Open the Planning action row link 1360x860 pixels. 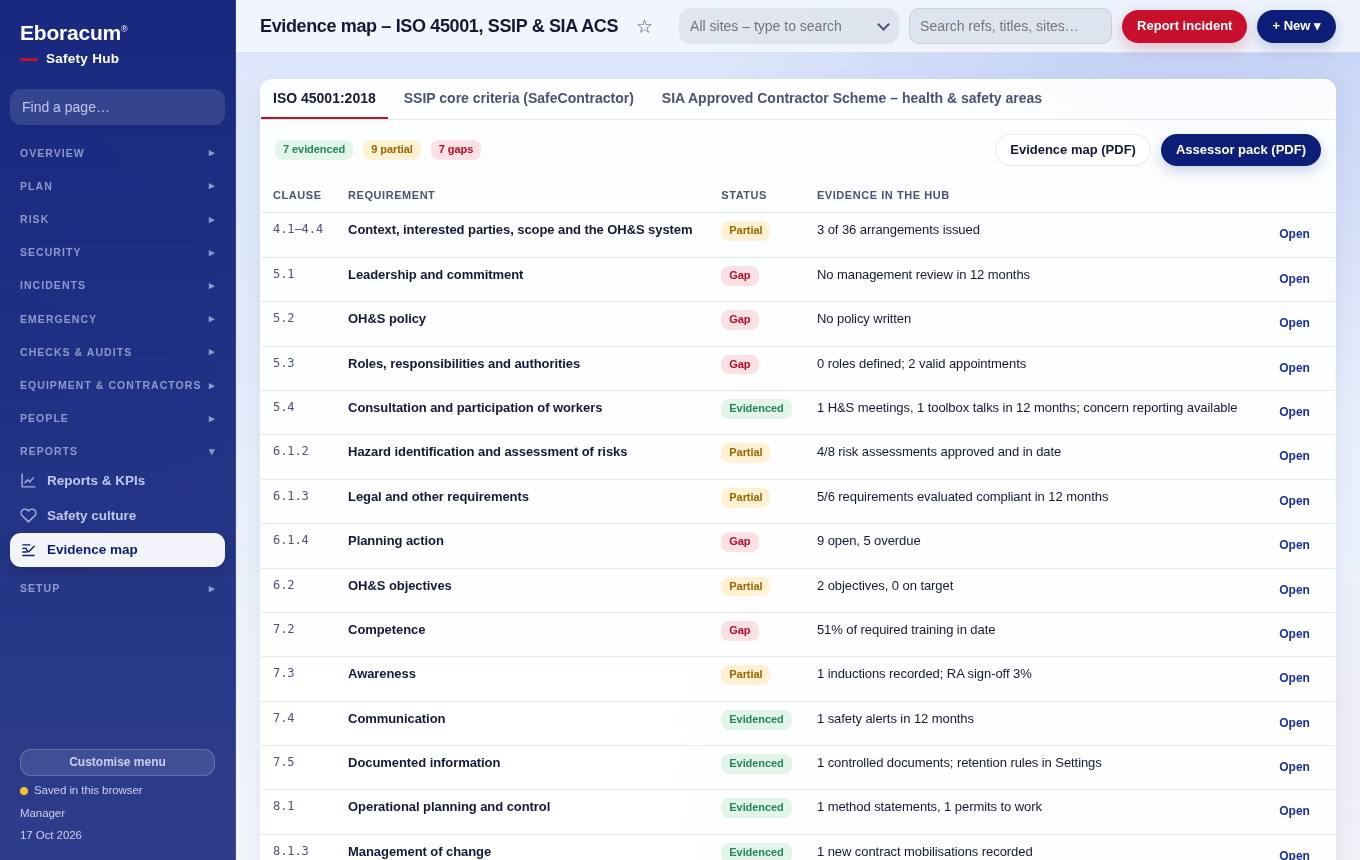[x=1294, y=545]
